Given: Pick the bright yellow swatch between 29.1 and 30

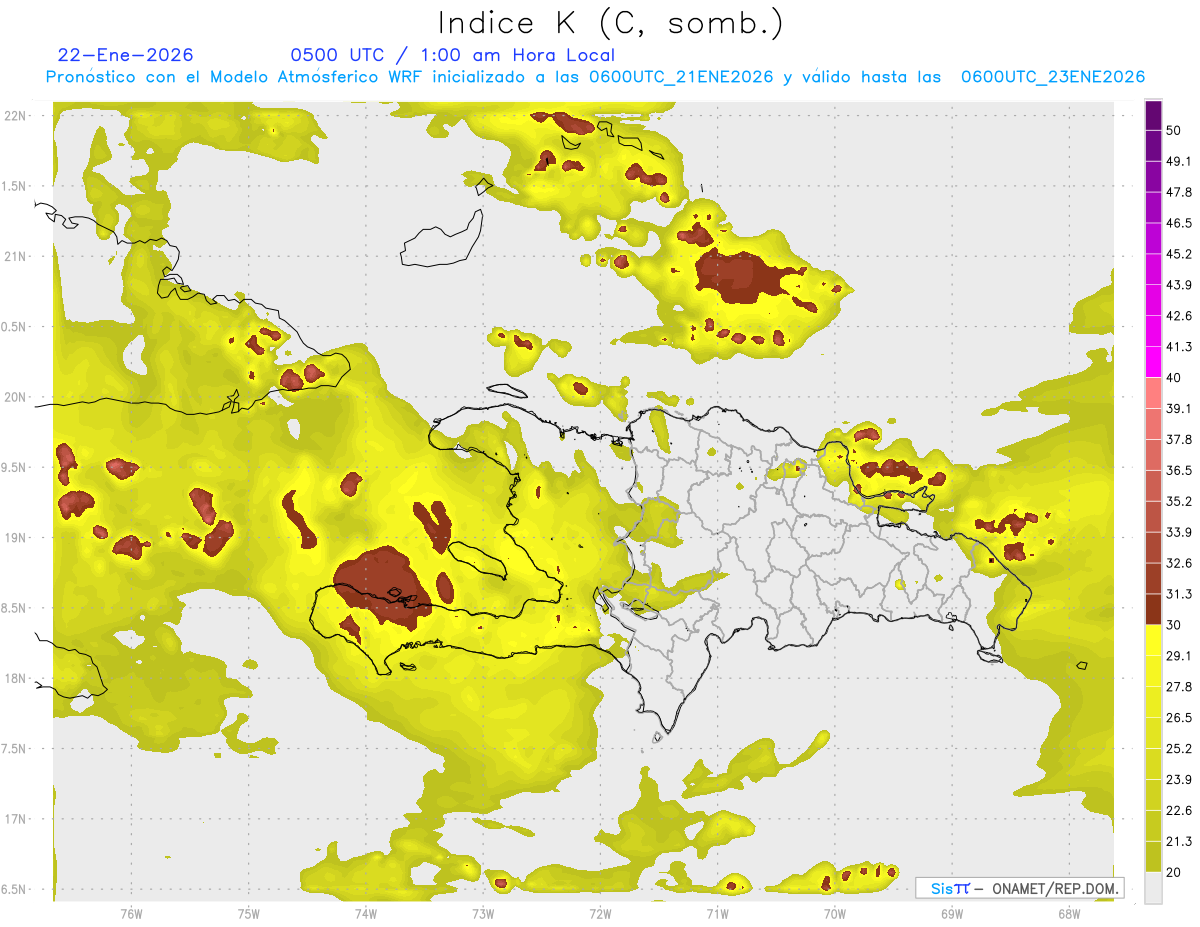Looking at the screenshot, I should coord(1153,640).
